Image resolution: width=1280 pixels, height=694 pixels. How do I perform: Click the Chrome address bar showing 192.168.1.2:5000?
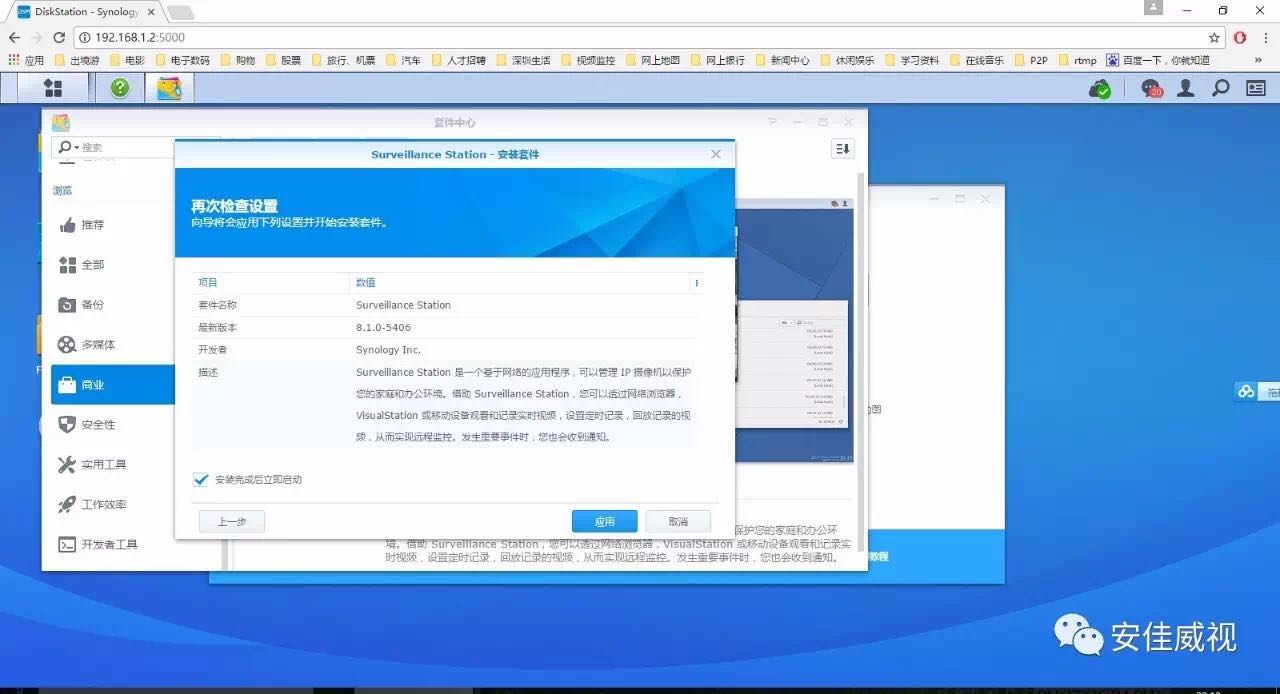(600, 37)
